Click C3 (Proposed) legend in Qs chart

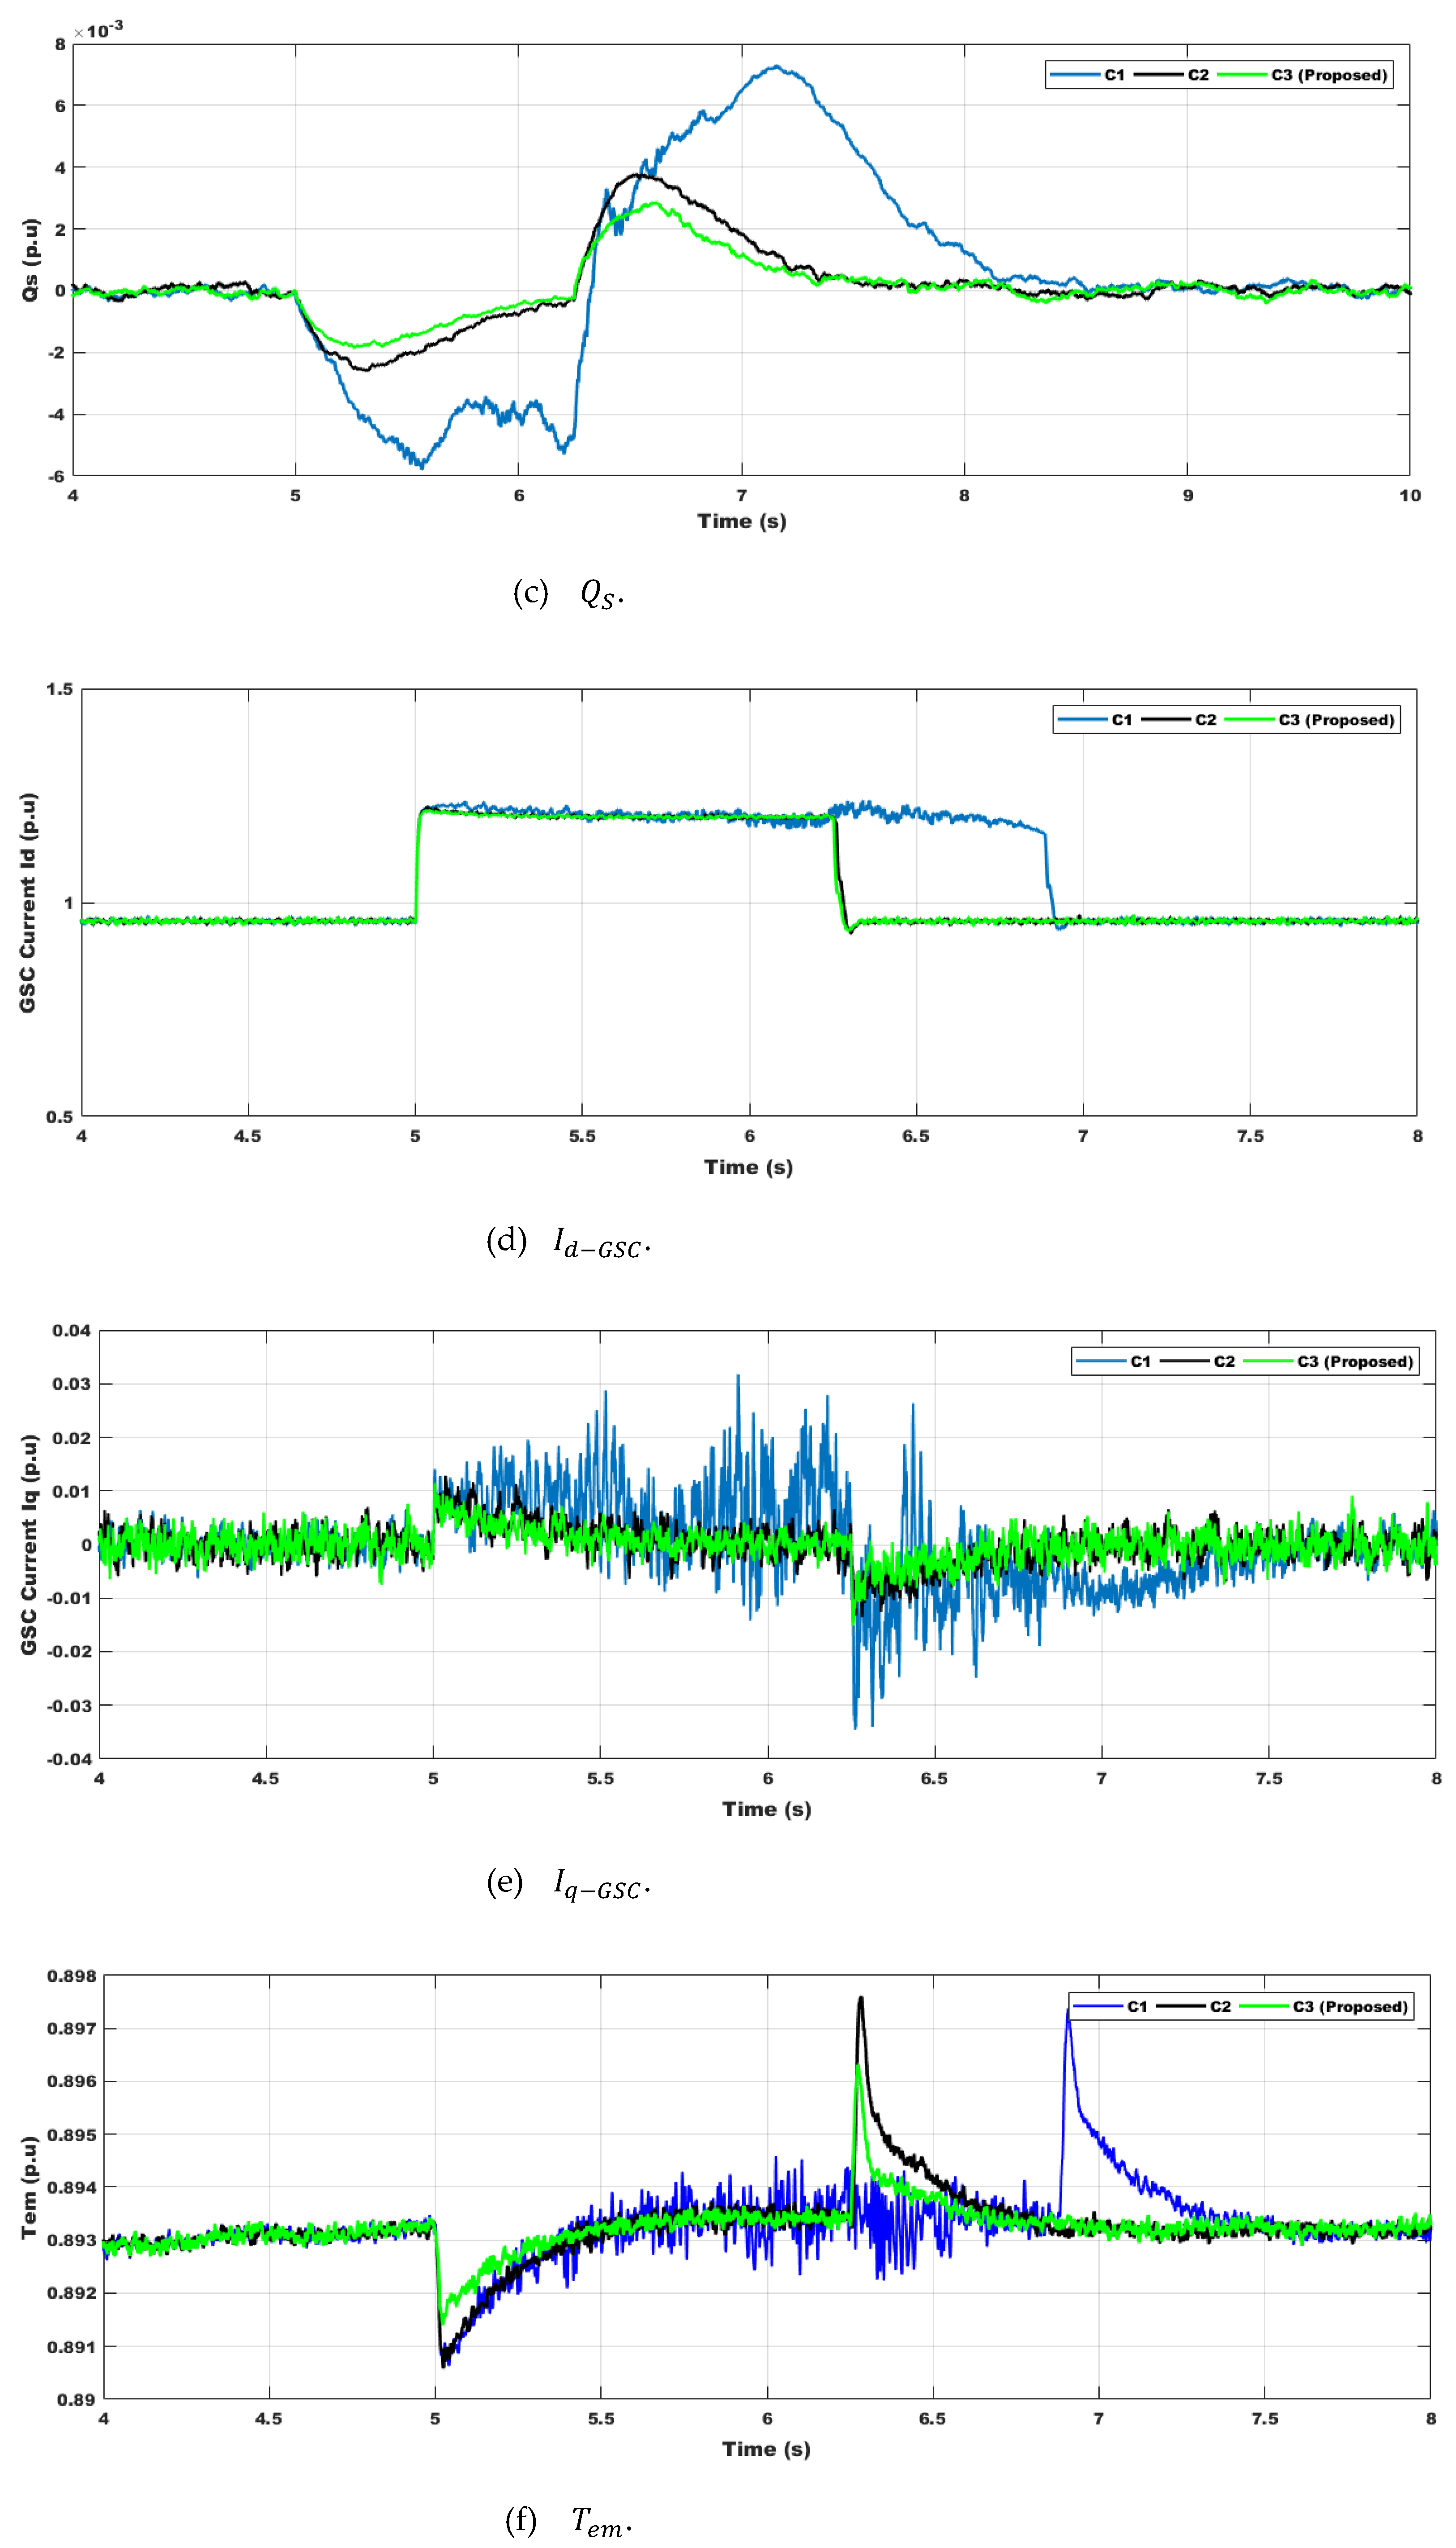click(x=1329, y=75)
